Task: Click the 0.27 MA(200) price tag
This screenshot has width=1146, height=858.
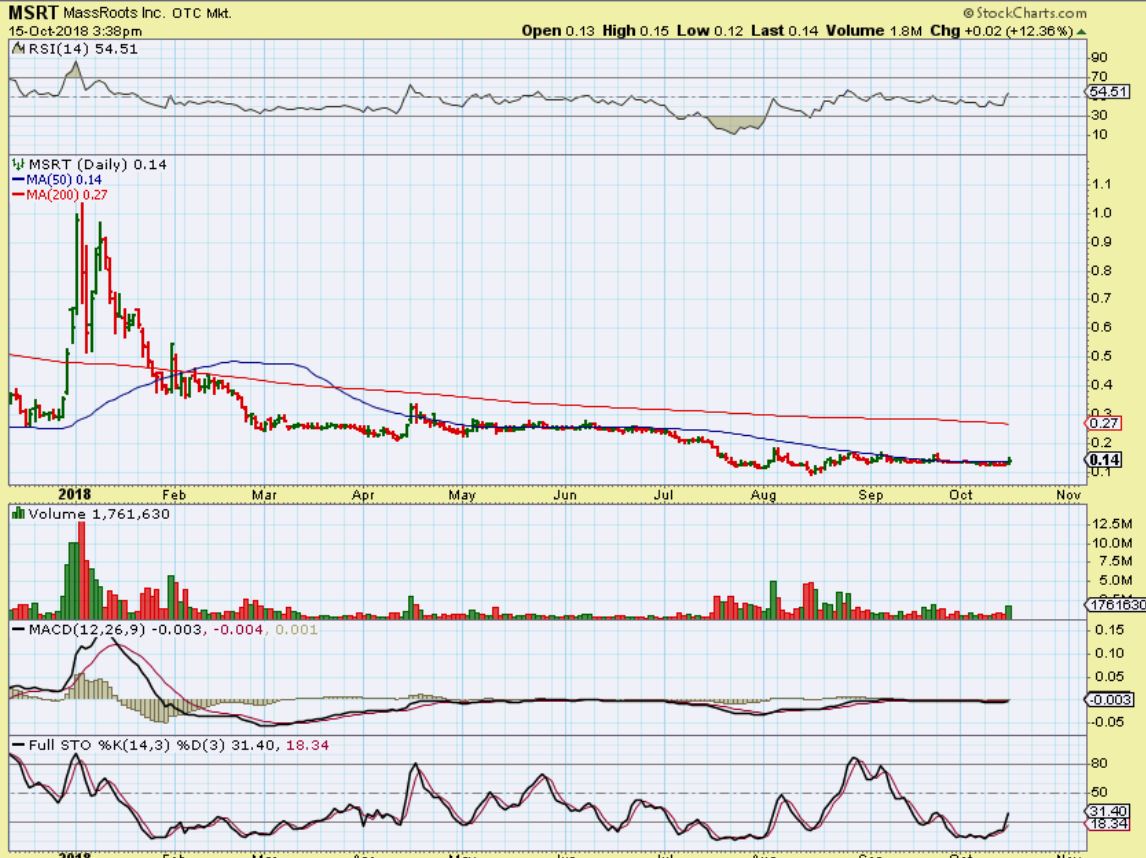Action: coord(1104,423)
